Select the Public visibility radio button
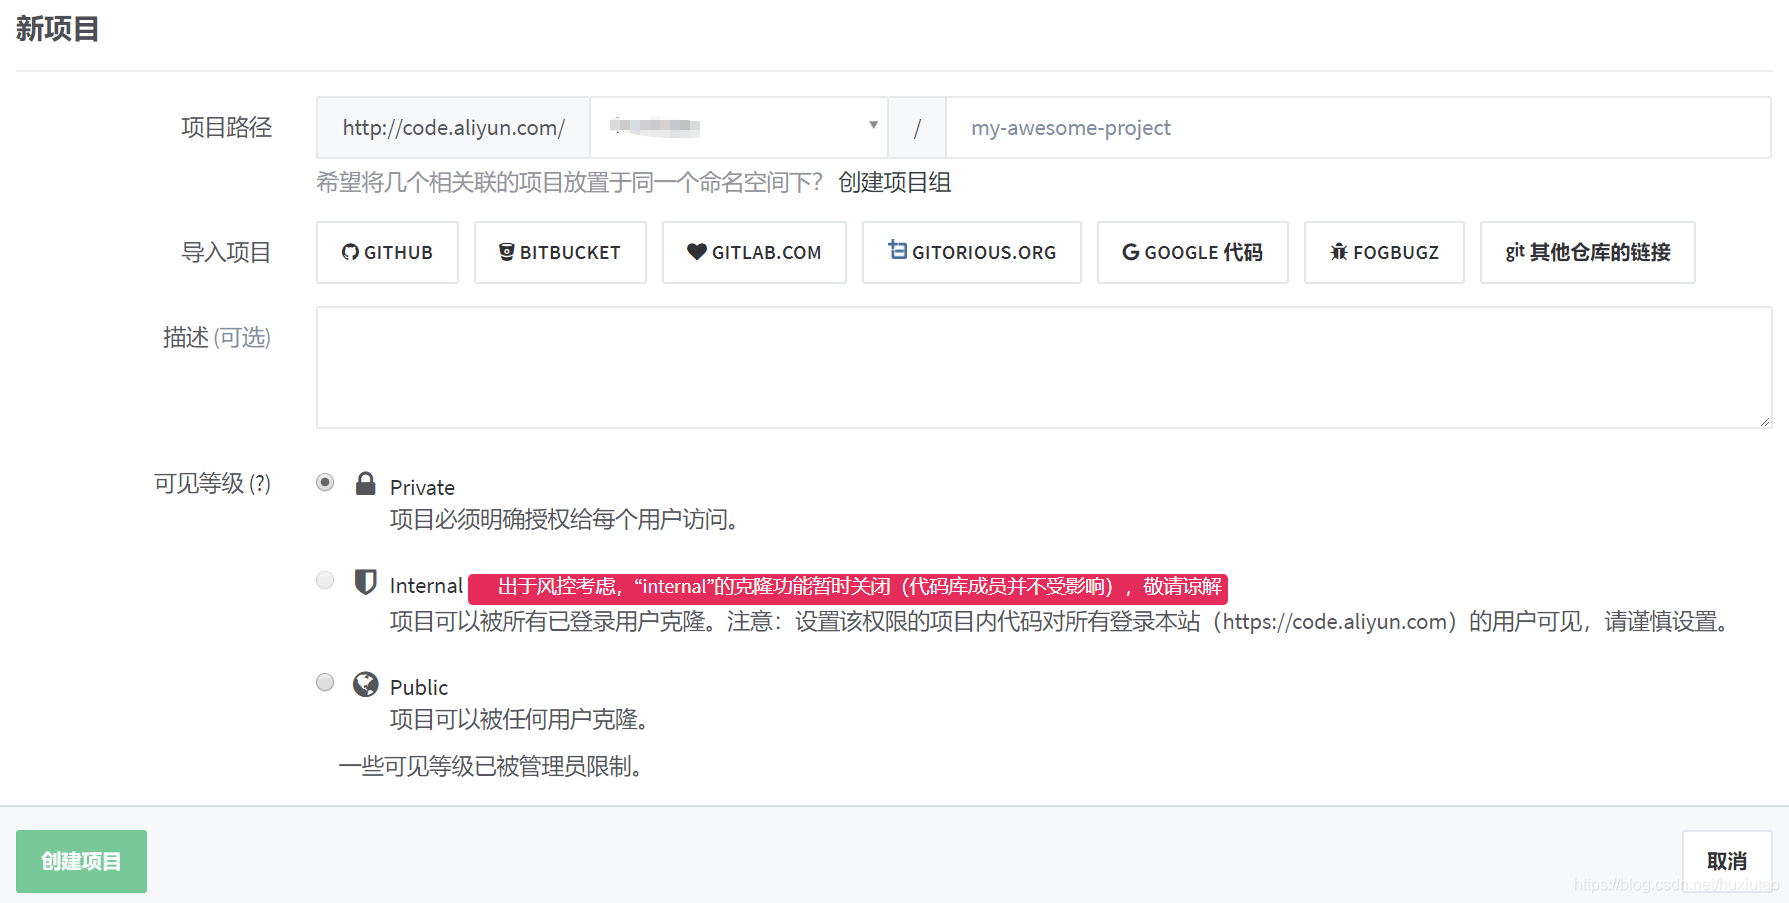Viewport: 1789px width, 903px height. coord(325,682)
